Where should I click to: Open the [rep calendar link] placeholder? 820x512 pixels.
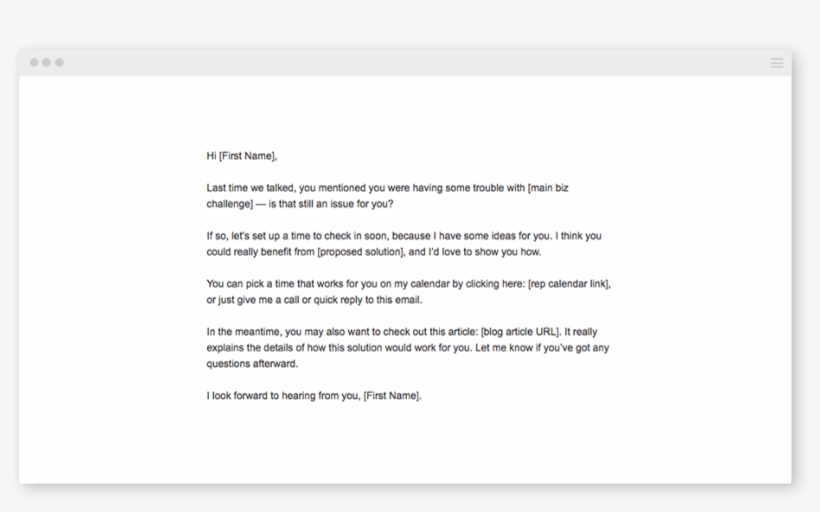[x=568, y=284]
